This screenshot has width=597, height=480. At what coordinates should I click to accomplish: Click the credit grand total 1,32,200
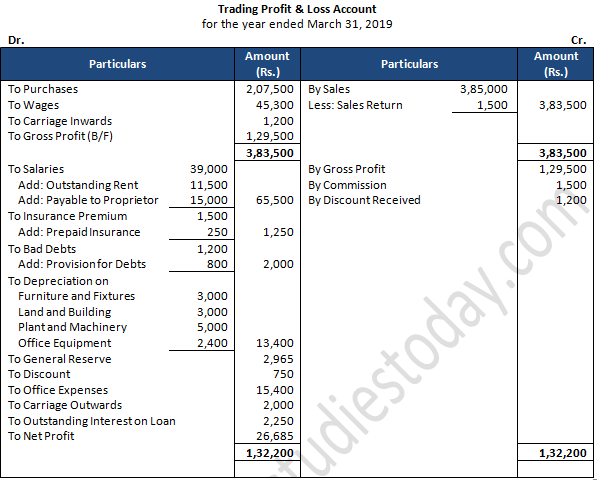click(x=563, y=453)
